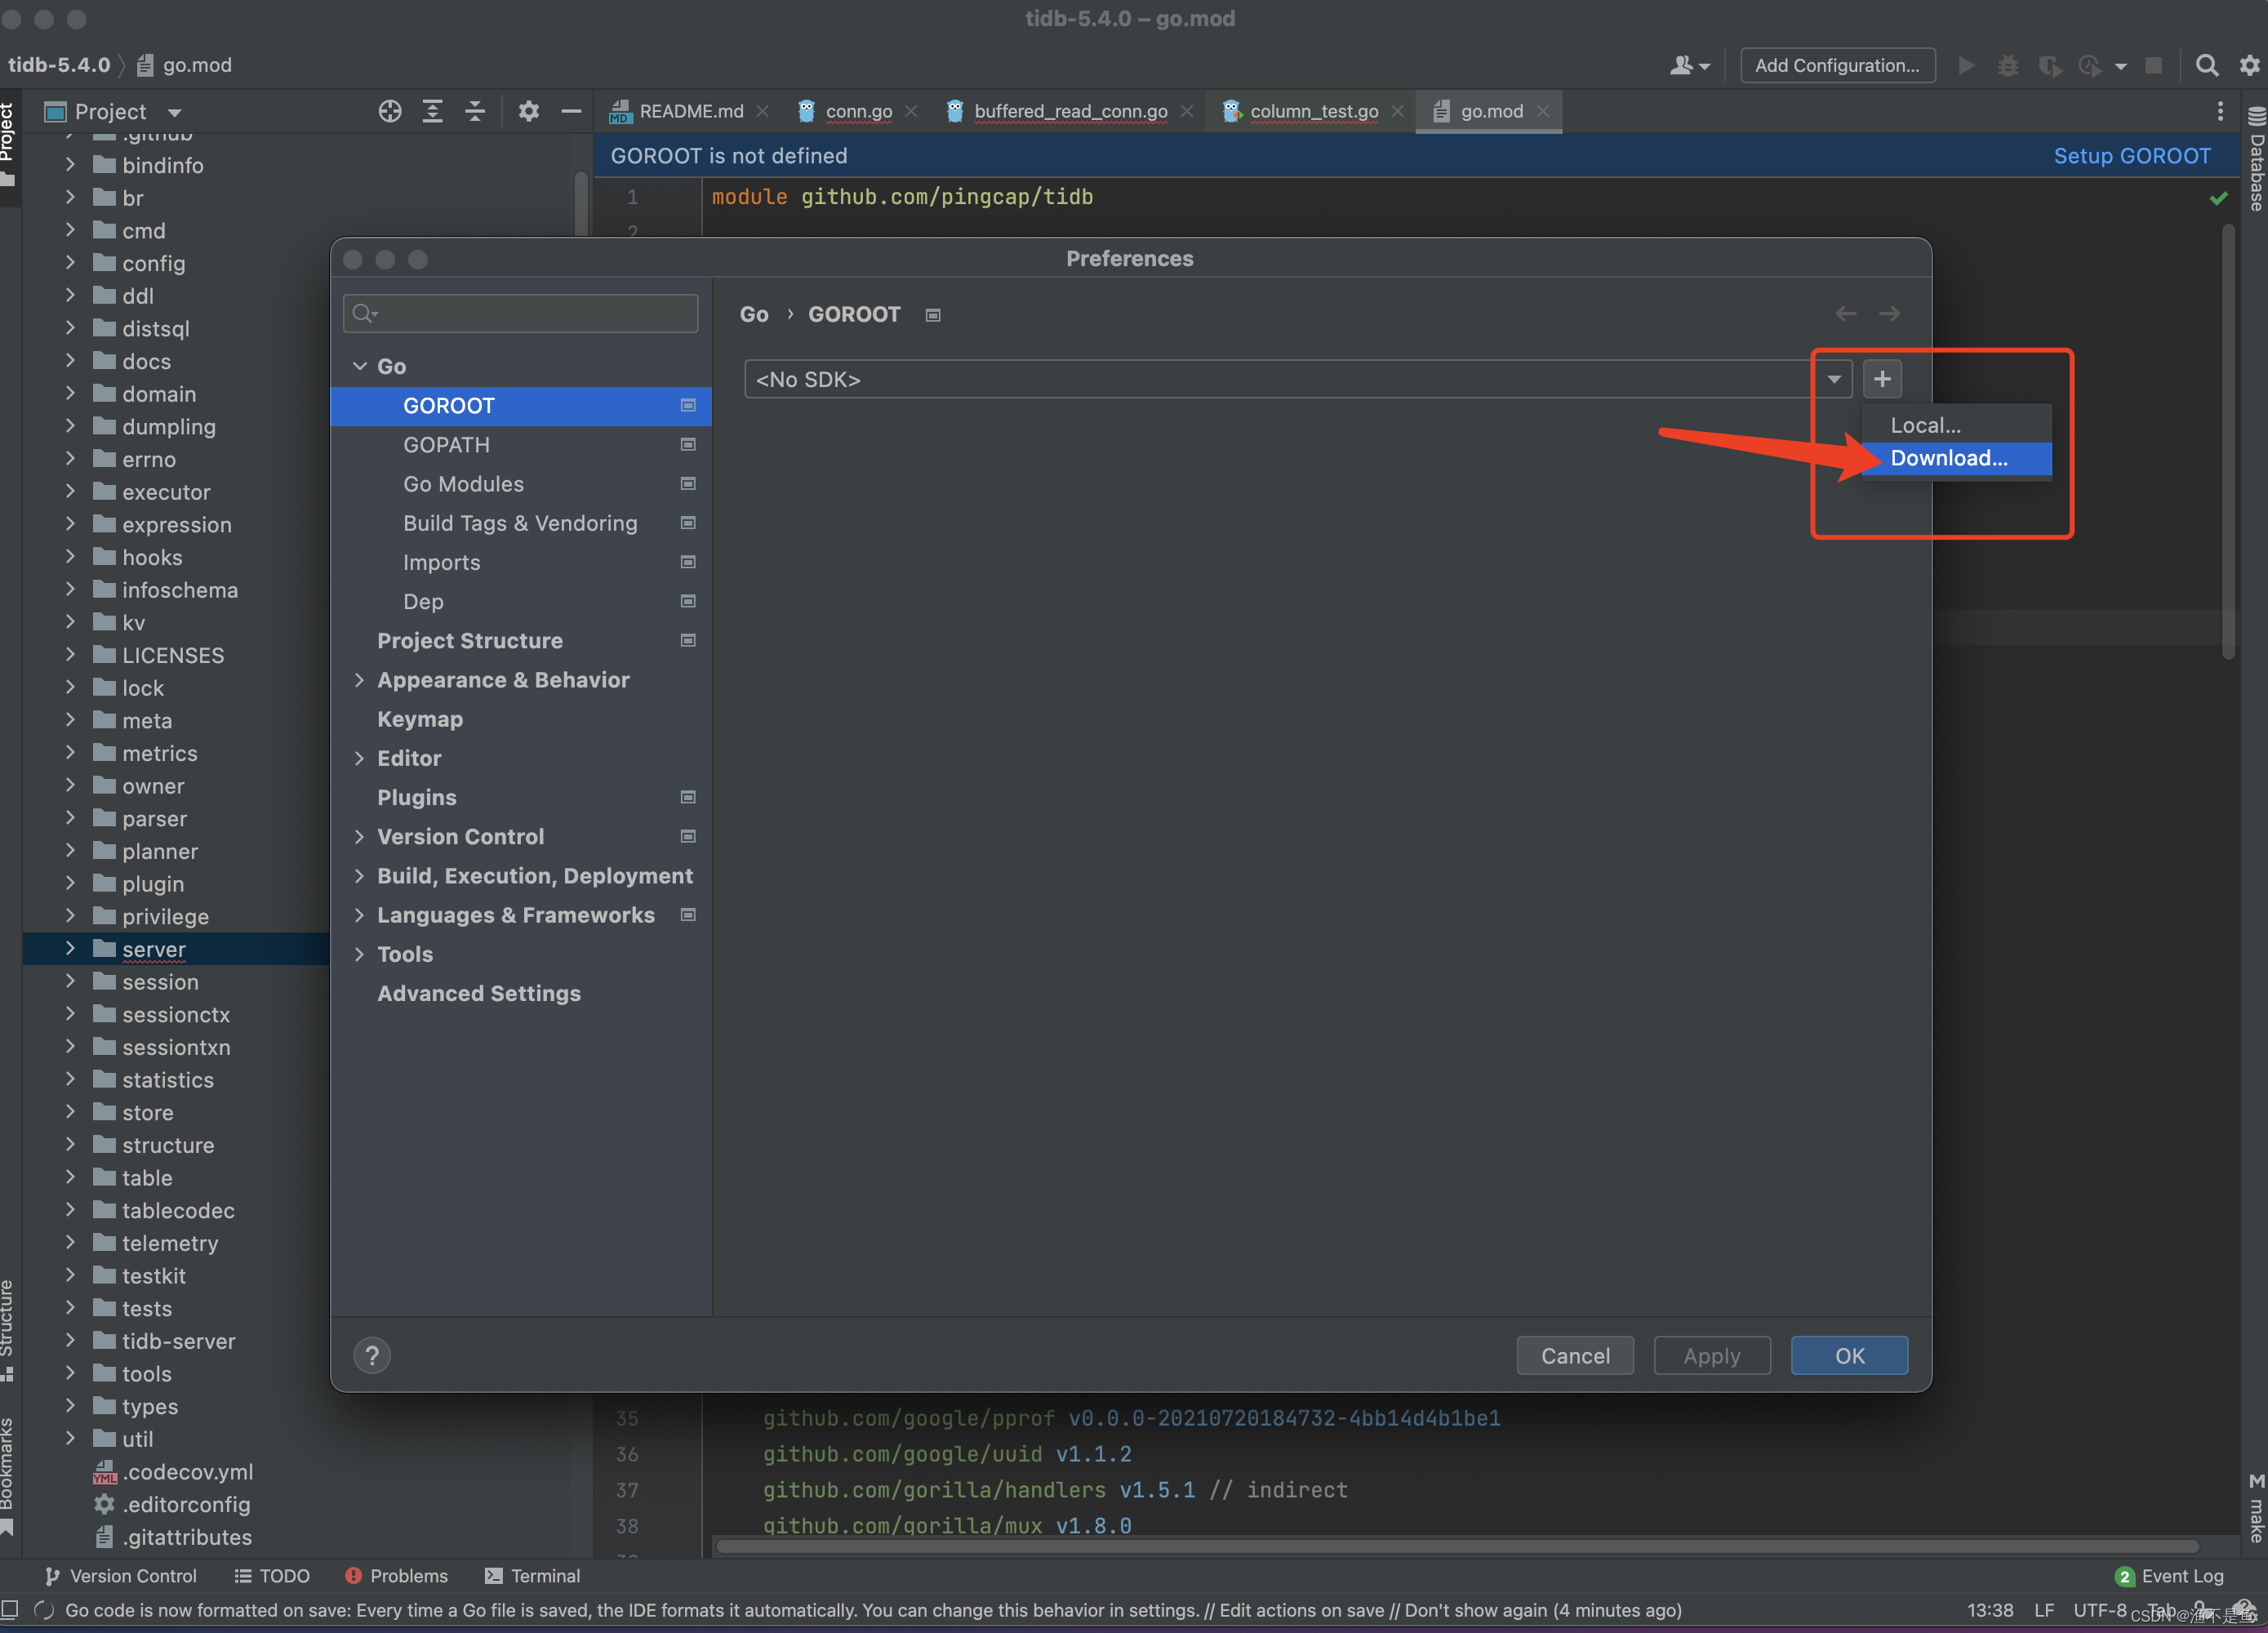Click the plus icon to add new SDK
This screenshot has width=2268, height=1633.
click(x=1879, y=377)
